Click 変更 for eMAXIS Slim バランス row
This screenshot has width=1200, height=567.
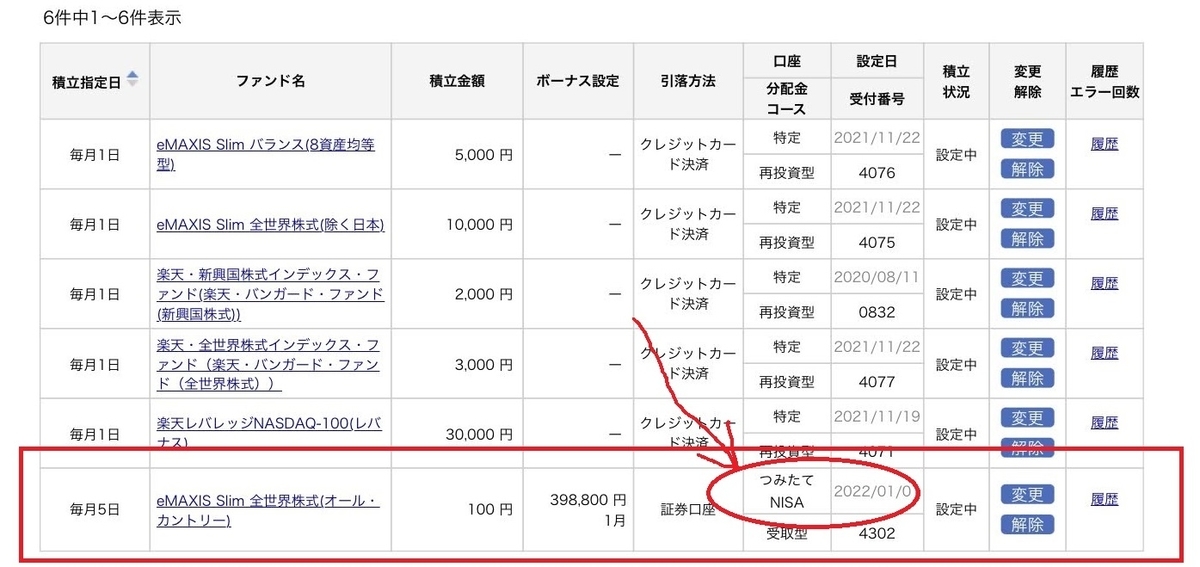click(x=1027, y=138)
